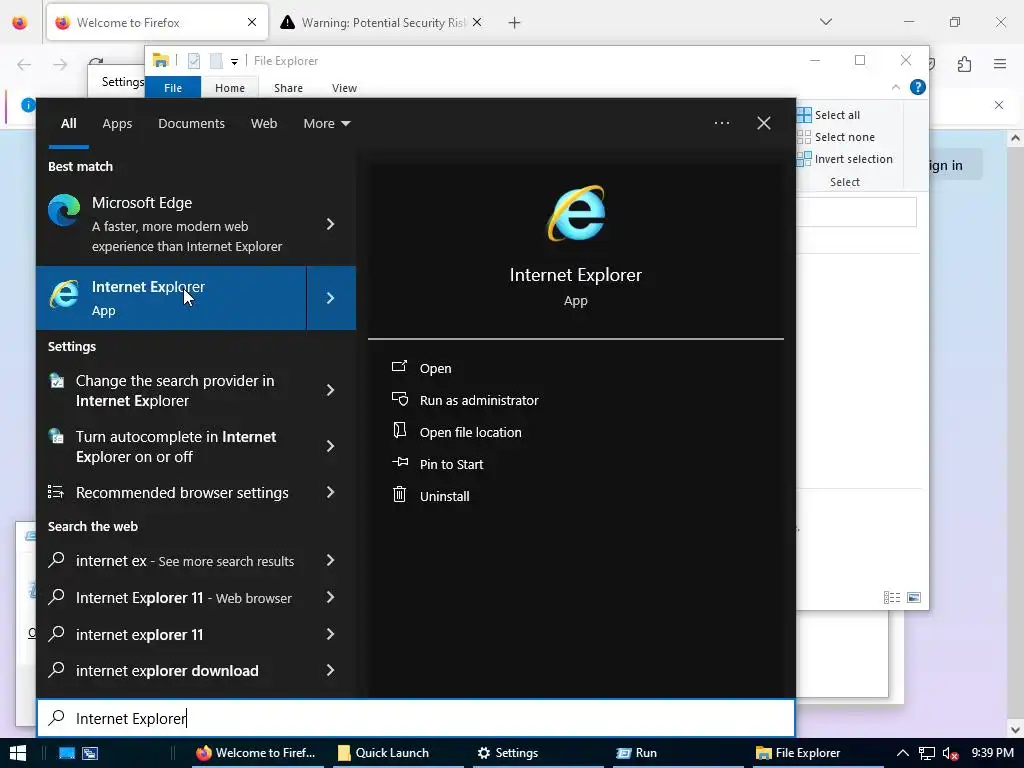Open File Explorer File menu tab
The width and height of the screenshot is (1024, 768).
coord(173,88)
